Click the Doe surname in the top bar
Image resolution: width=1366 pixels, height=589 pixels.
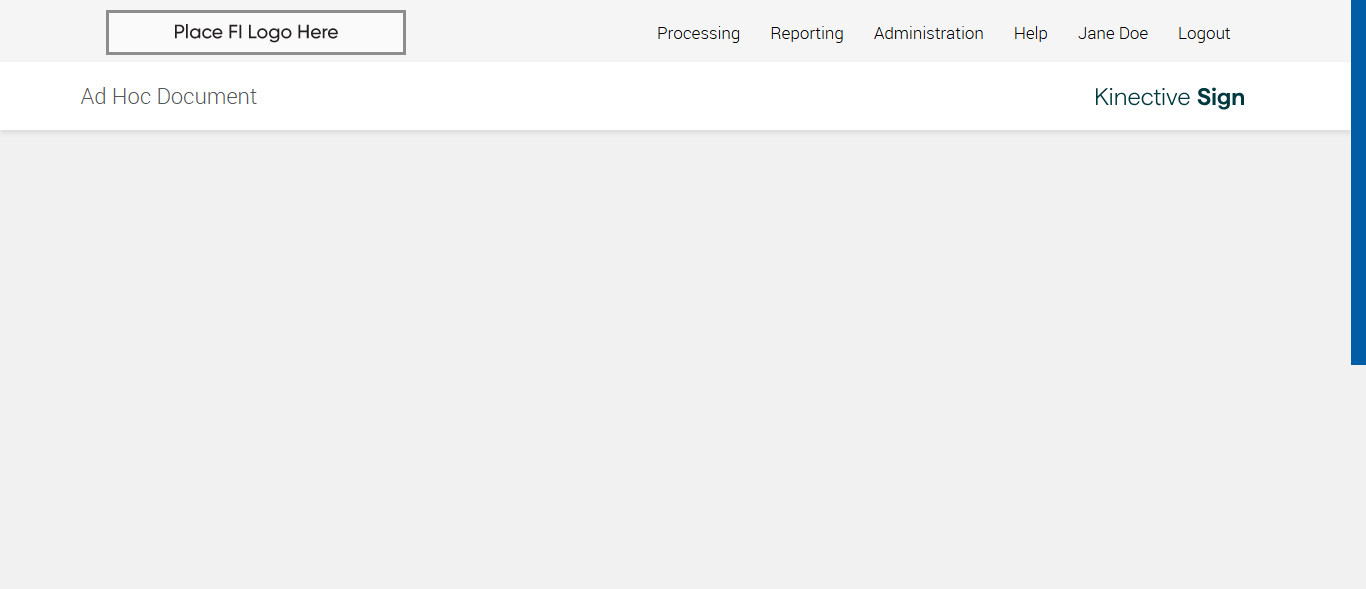(1132, 33)
